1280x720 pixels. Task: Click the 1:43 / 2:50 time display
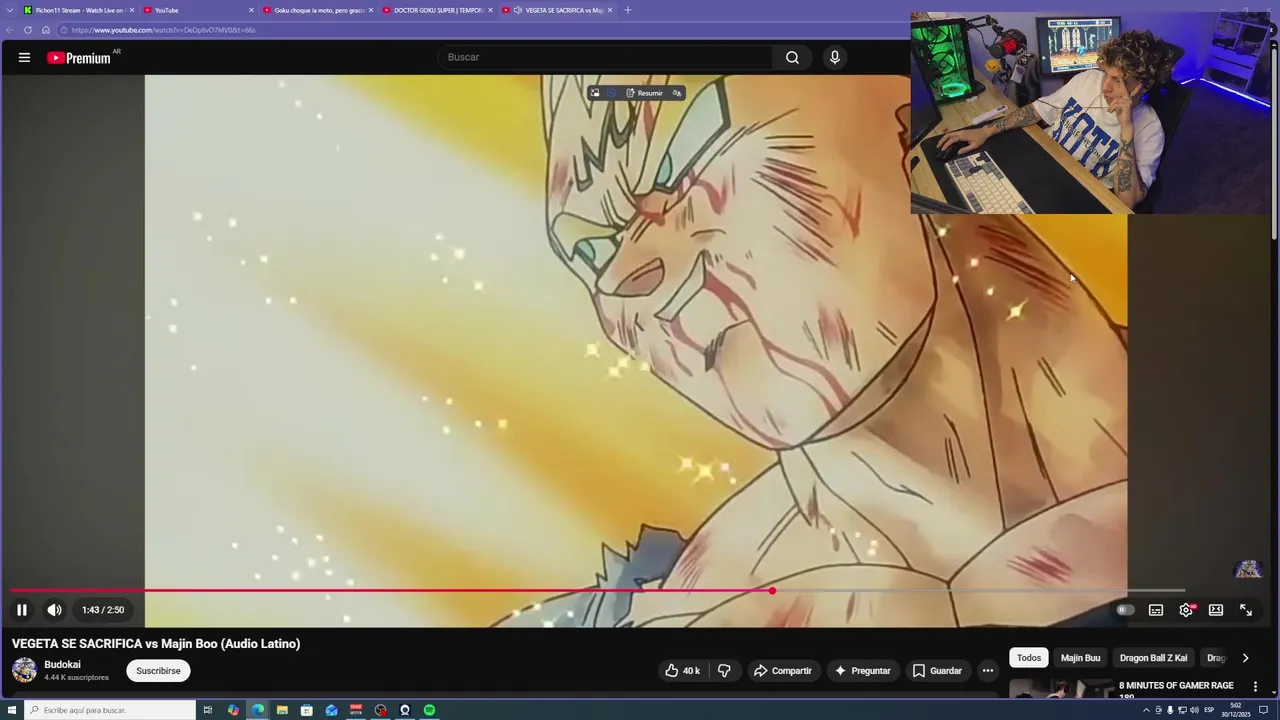click(x=103, y=610)
